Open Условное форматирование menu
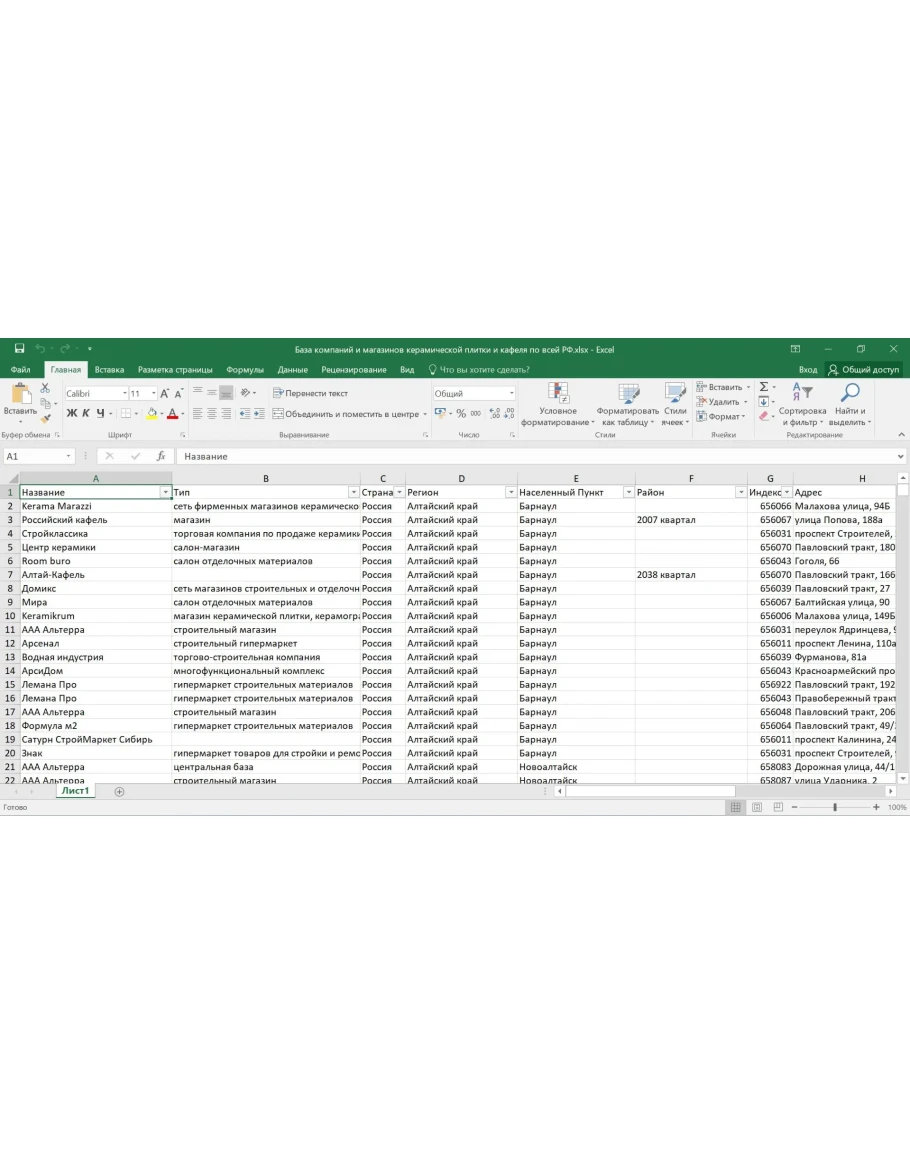The image size is (910, 1155). (557, 404)
